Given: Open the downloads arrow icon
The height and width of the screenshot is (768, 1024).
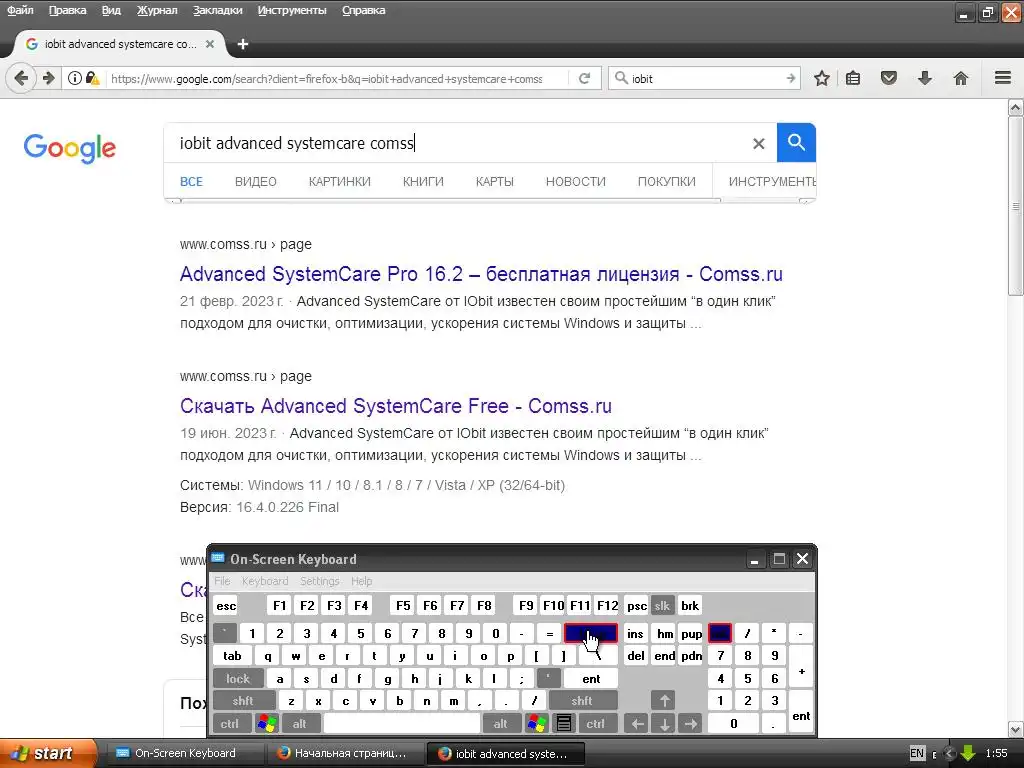Looking at the screenshot, I should pyautogui.click(x=925, y=78).
